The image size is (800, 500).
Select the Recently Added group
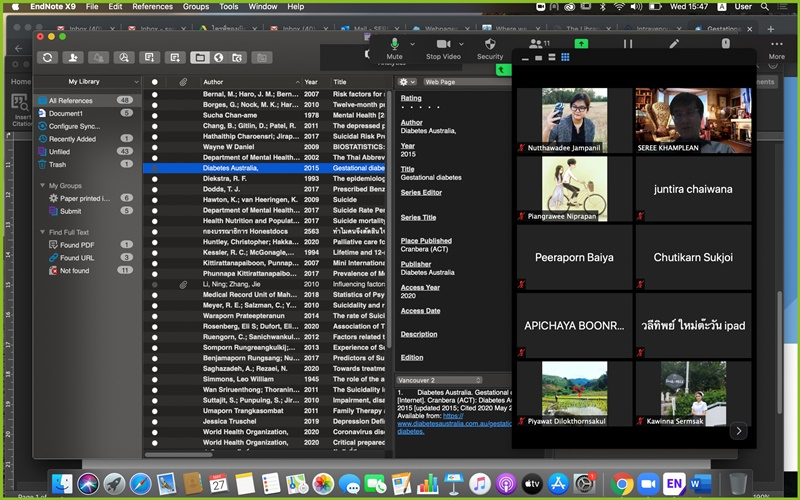pos(72,139)
